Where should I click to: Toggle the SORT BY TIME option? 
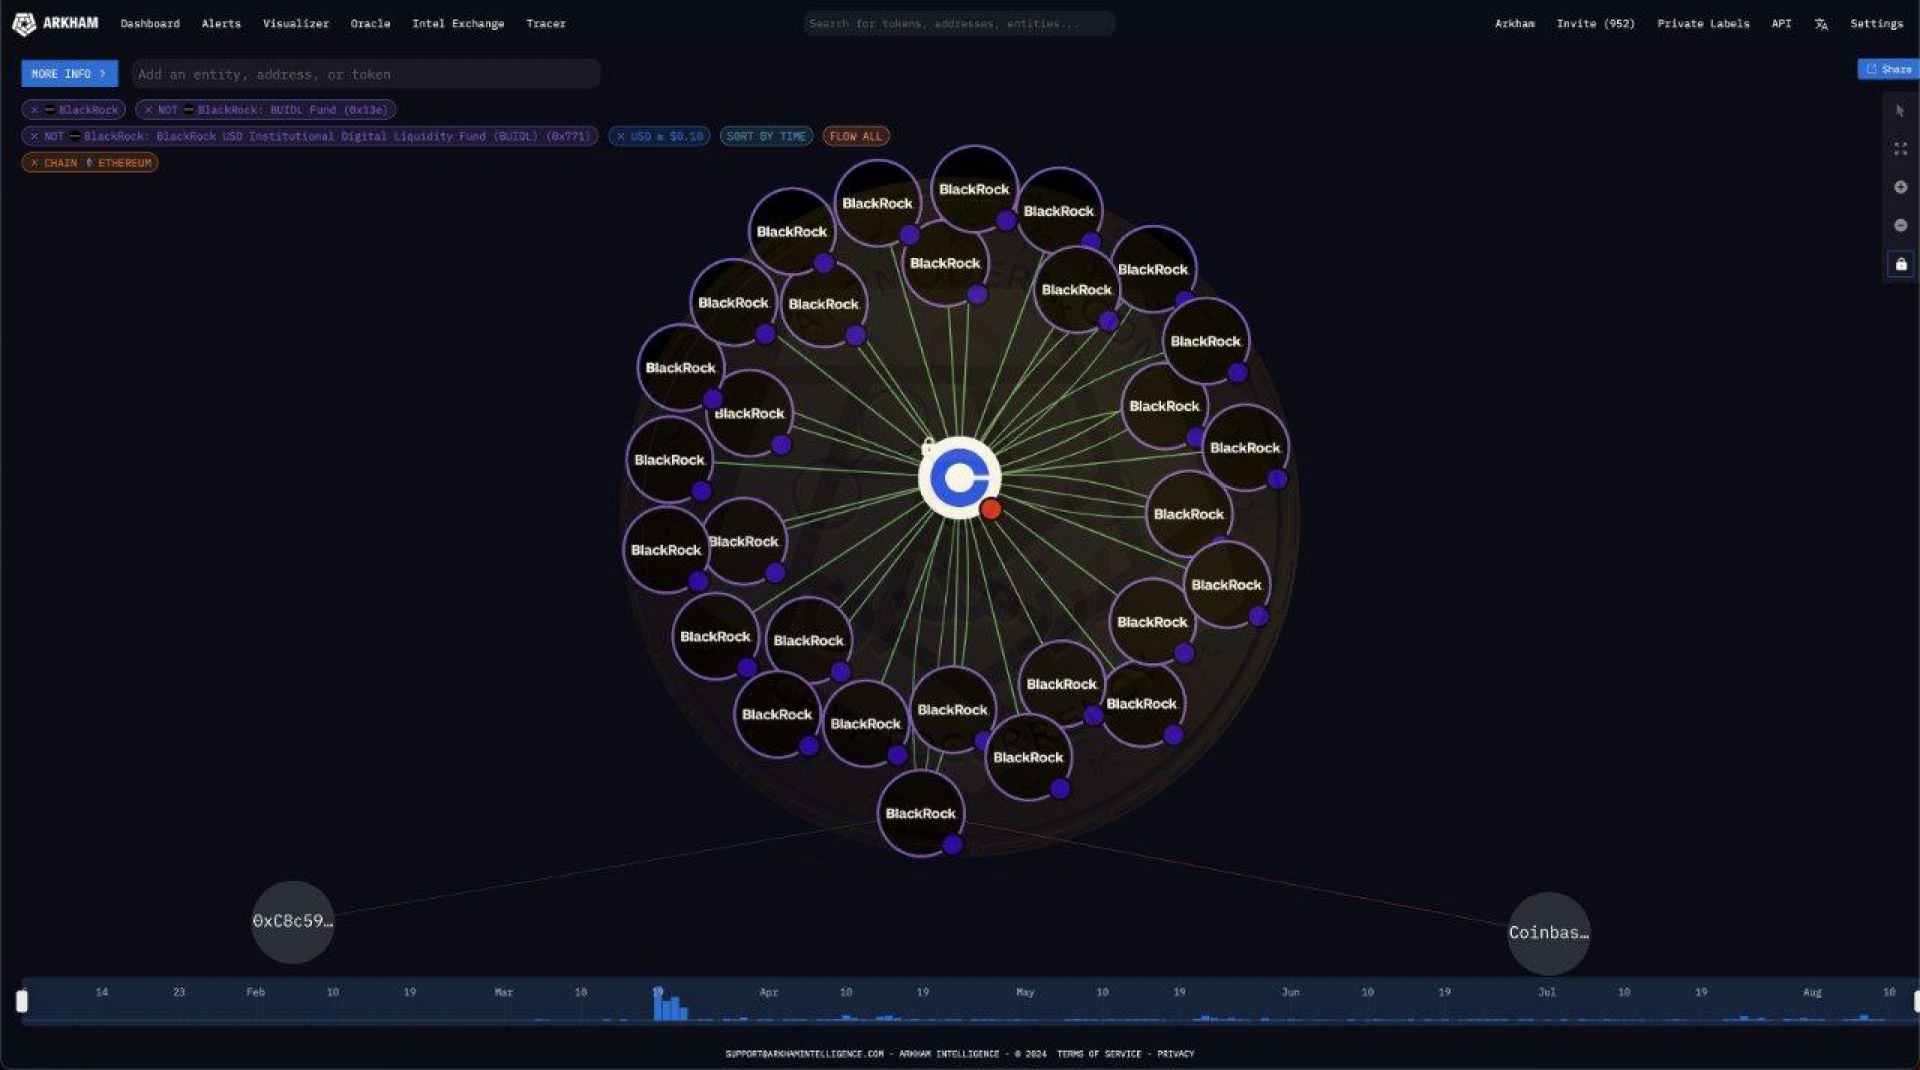click(766, 136)
